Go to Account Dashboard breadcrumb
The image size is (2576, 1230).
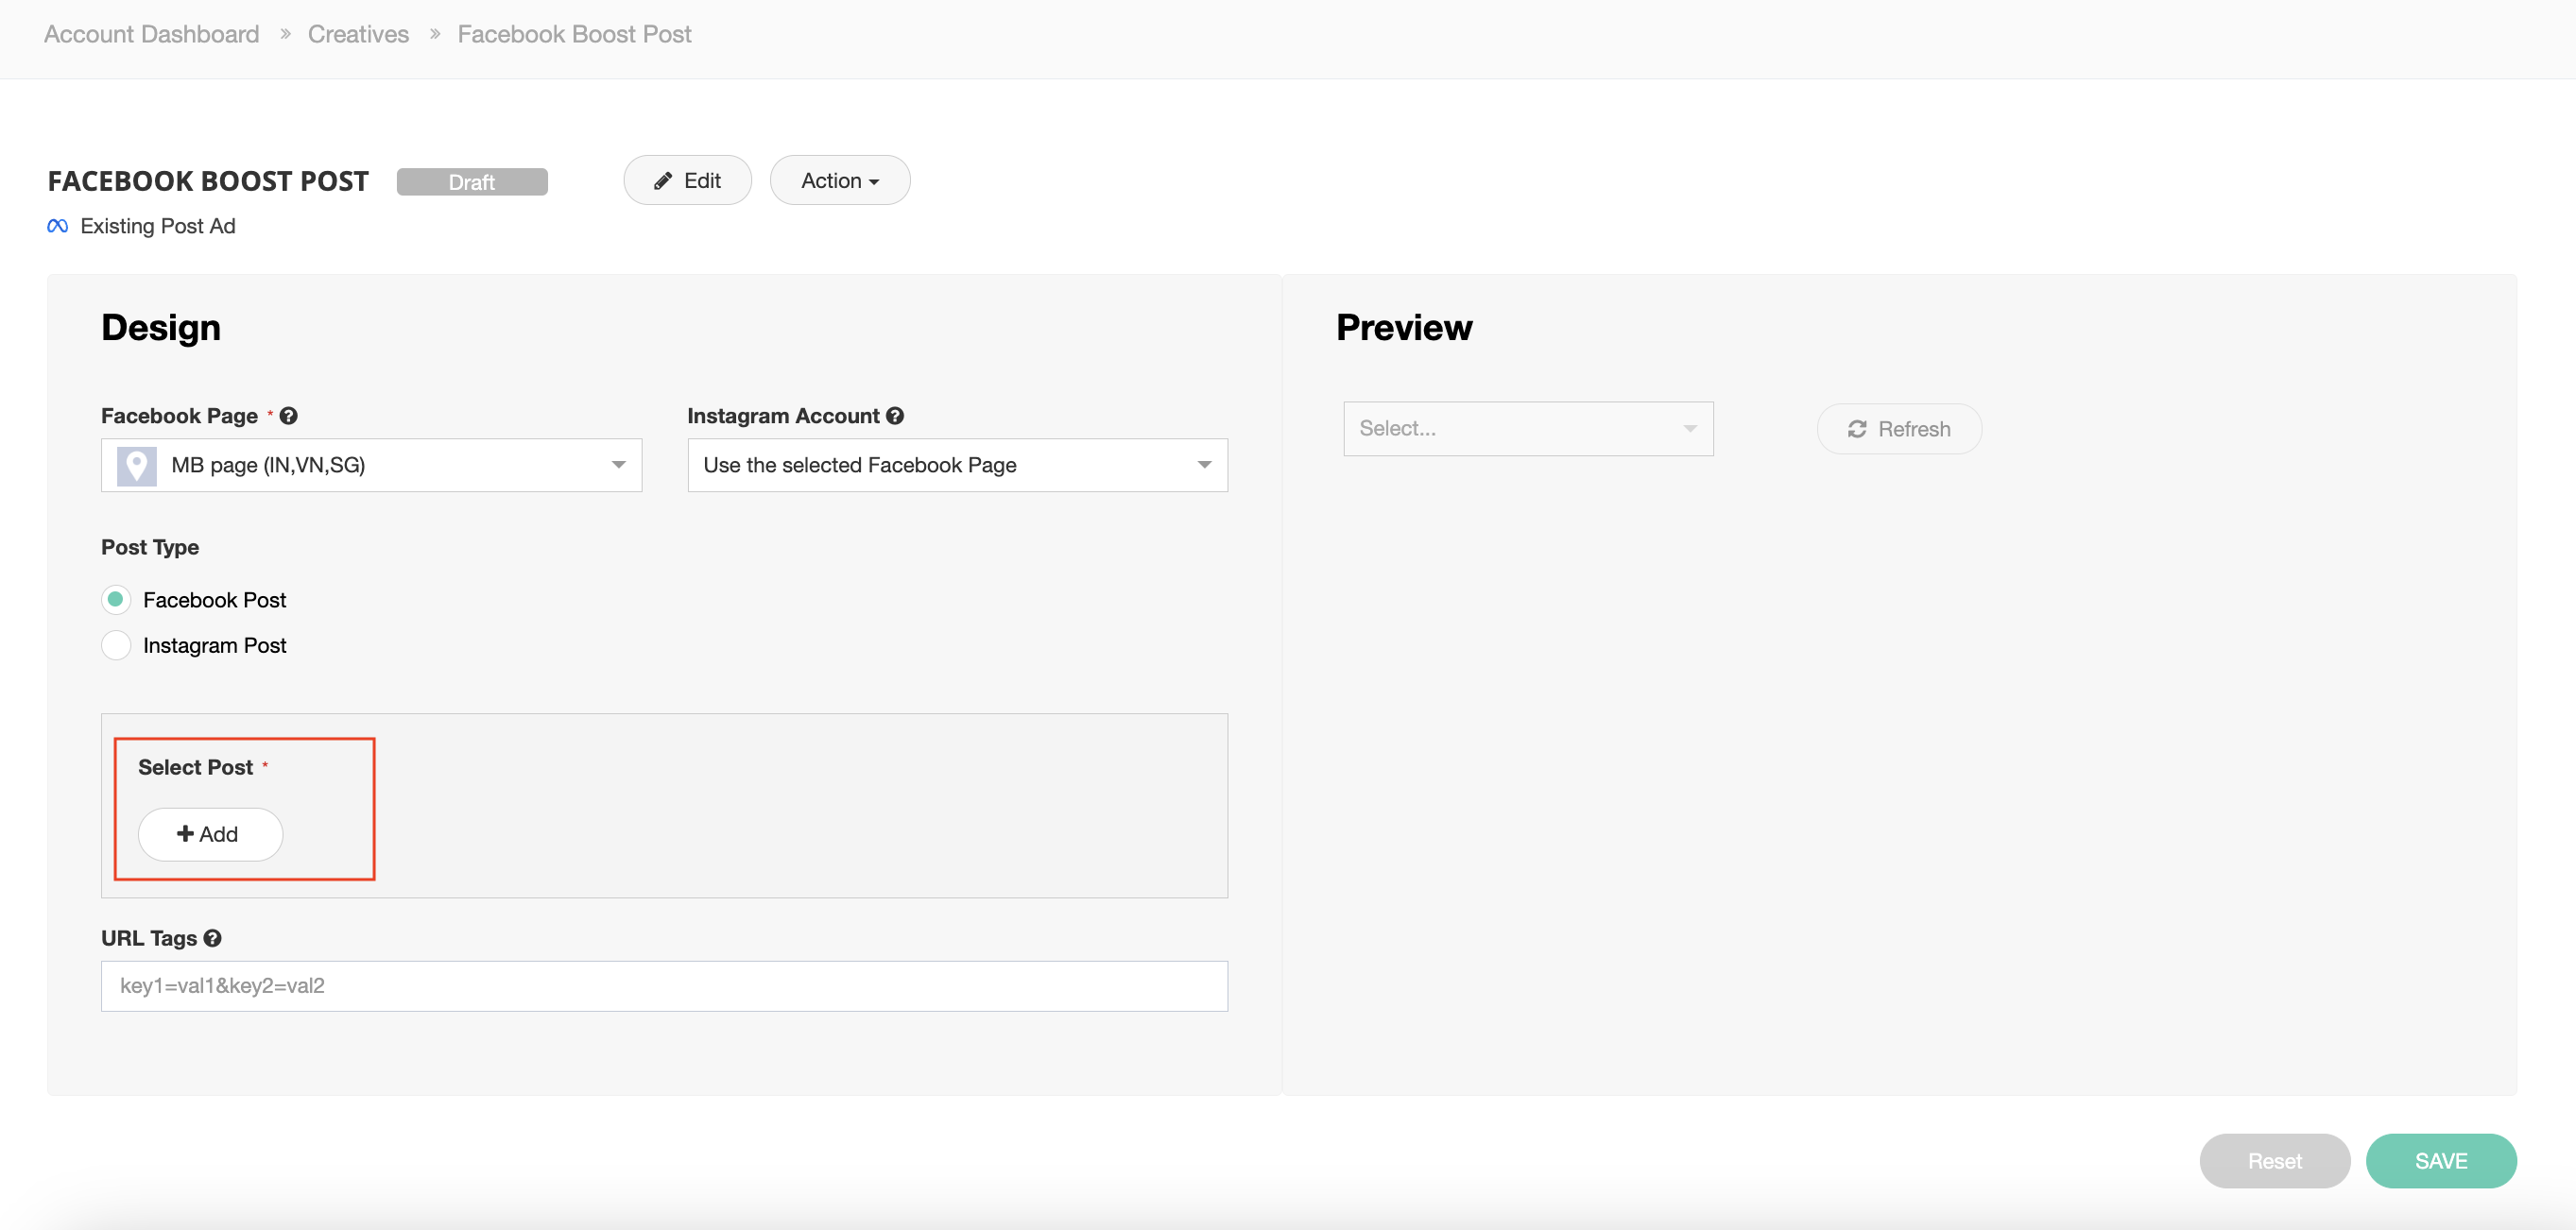tap(152, 34)
